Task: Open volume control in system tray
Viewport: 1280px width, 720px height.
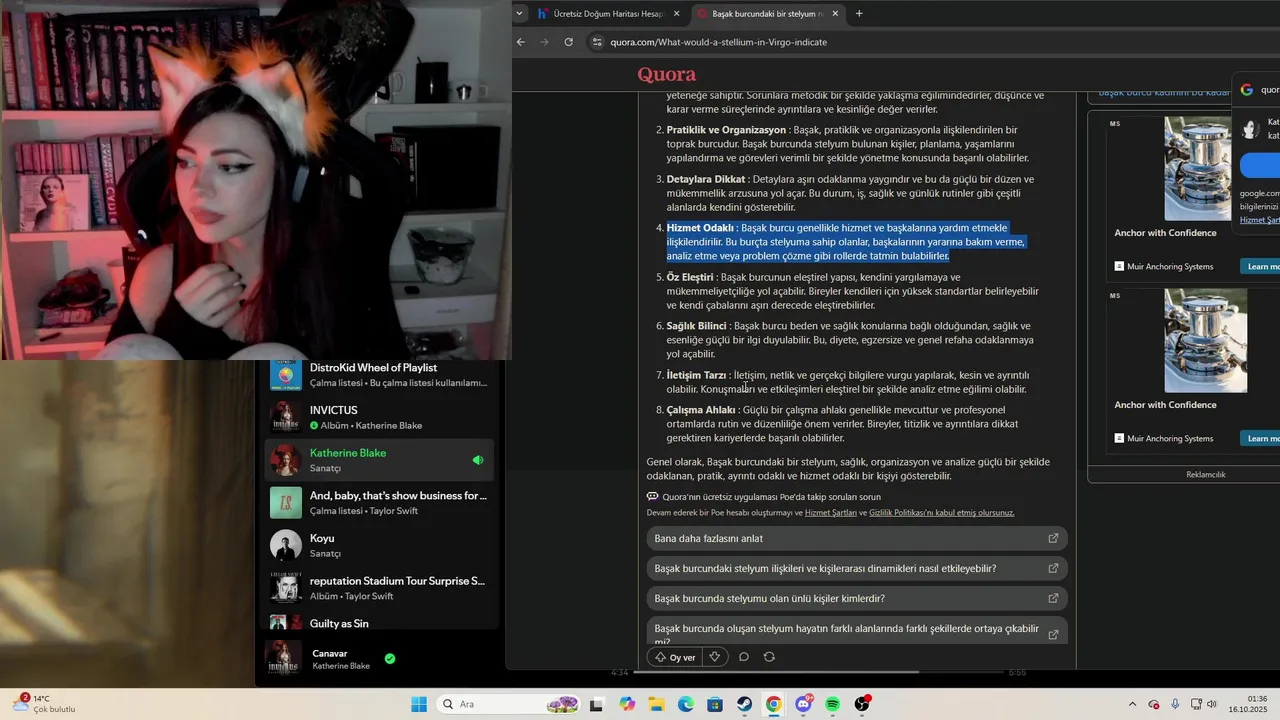Action: click(1212, 704)
